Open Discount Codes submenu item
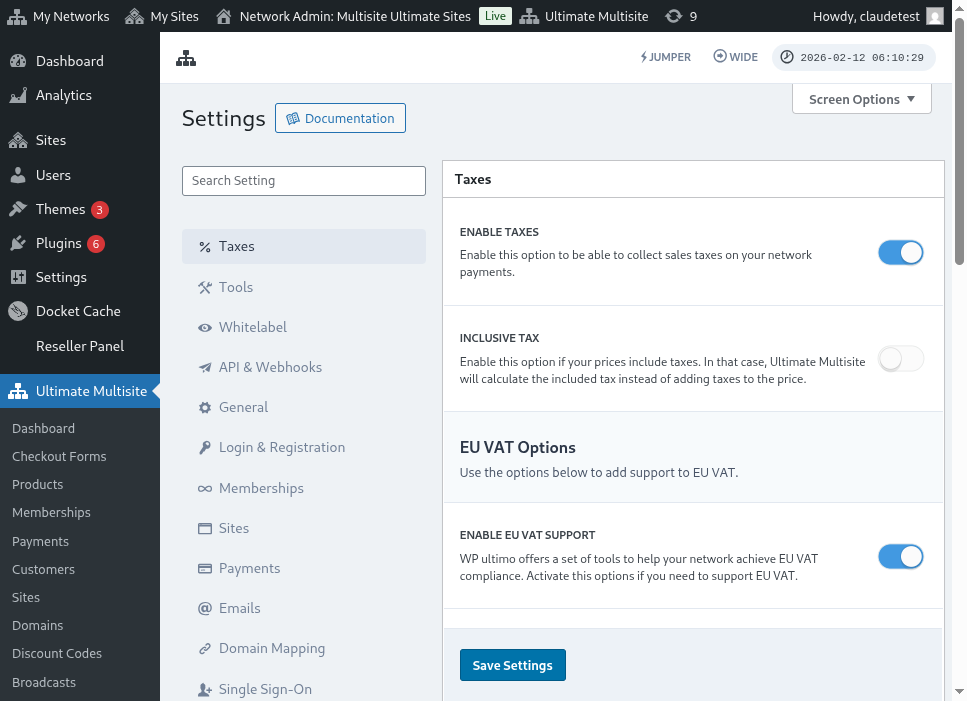The width and height of the screenshot is (967, 701). (x=57, y=654)
